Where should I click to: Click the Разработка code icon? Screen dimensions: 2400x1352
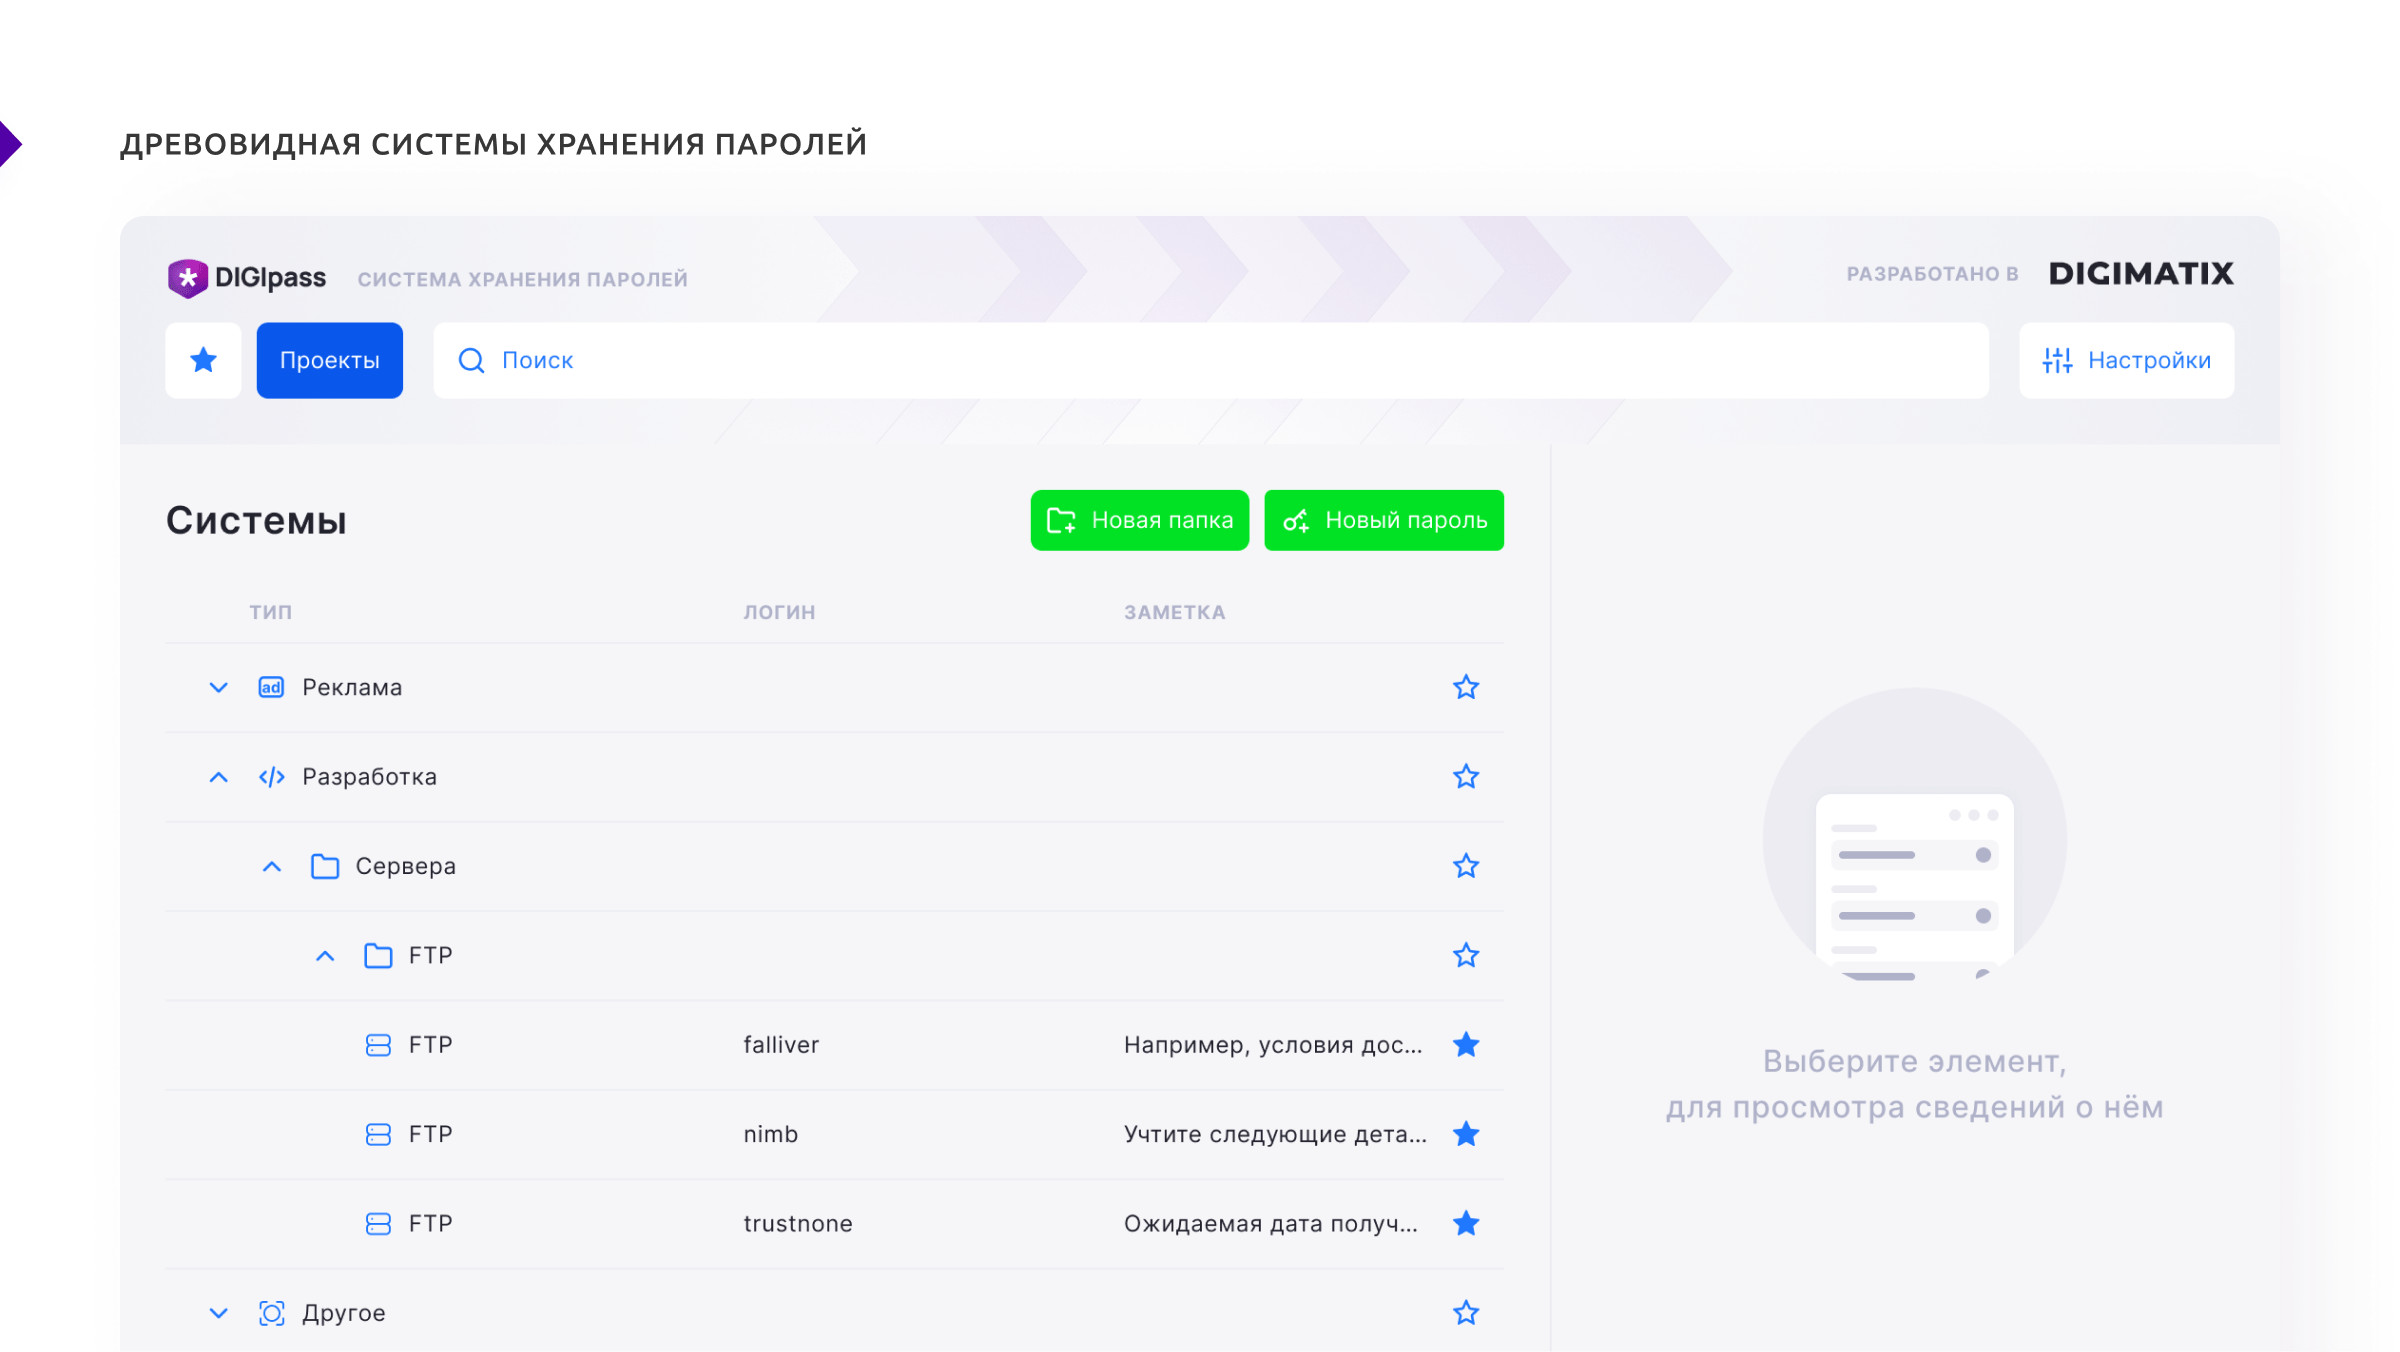point(271,777)
